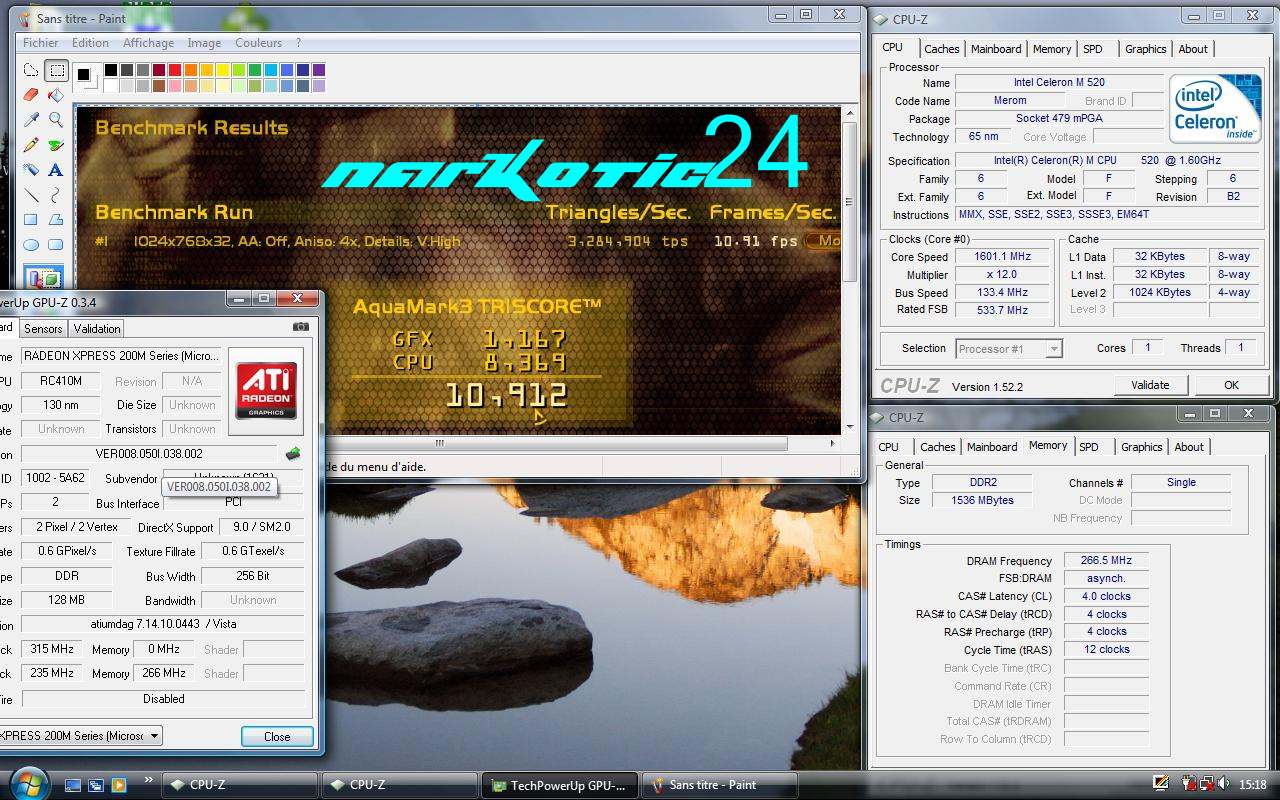
Task: Choose the Ellipse shape tool
Action: 31,246
